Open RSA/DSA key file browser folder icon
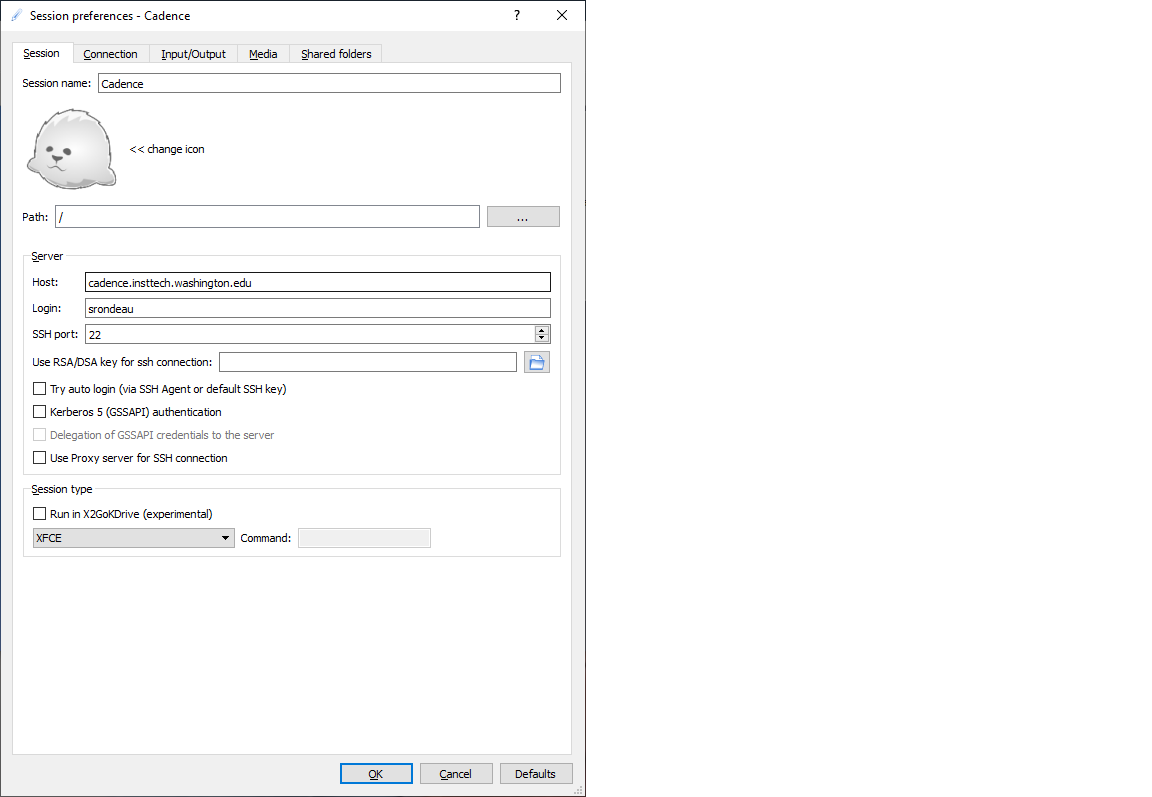The height and width of the screenshot is (797, 1152). point(537,362)
